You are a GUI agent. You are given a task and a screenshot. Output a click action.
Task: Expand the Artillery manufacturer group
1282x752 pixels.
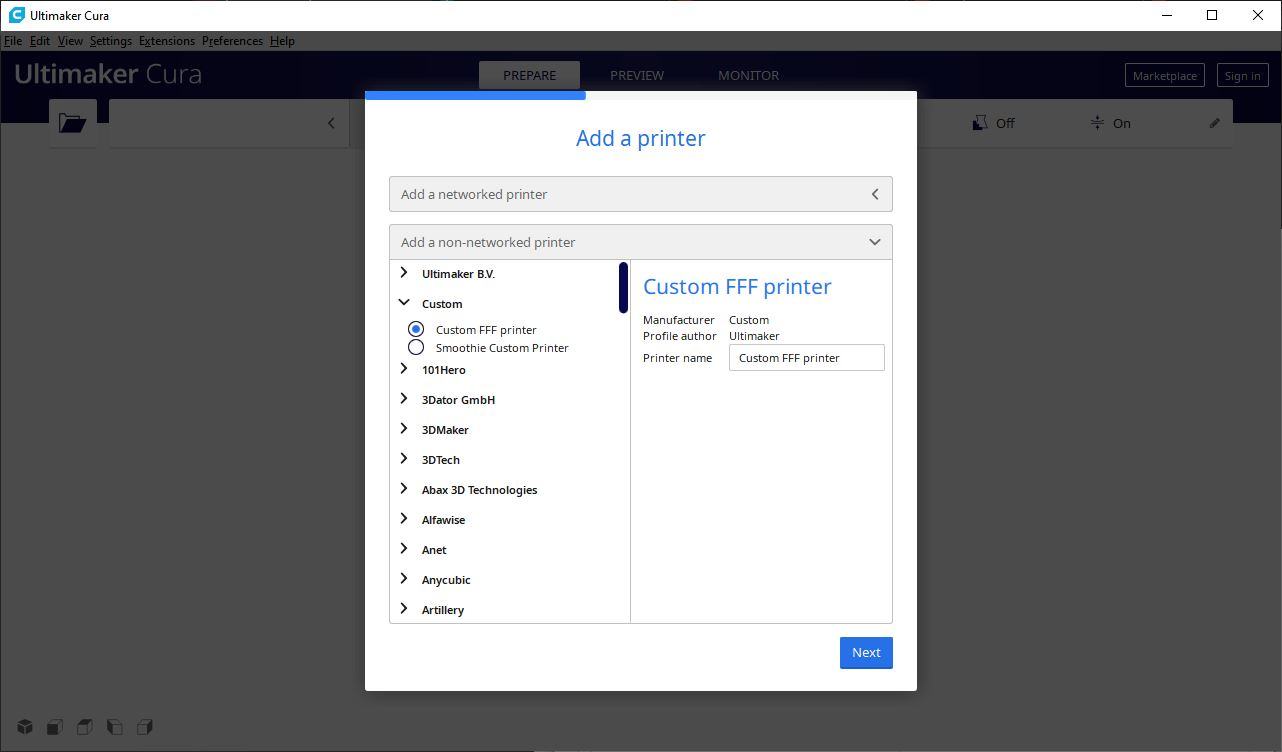404,609
